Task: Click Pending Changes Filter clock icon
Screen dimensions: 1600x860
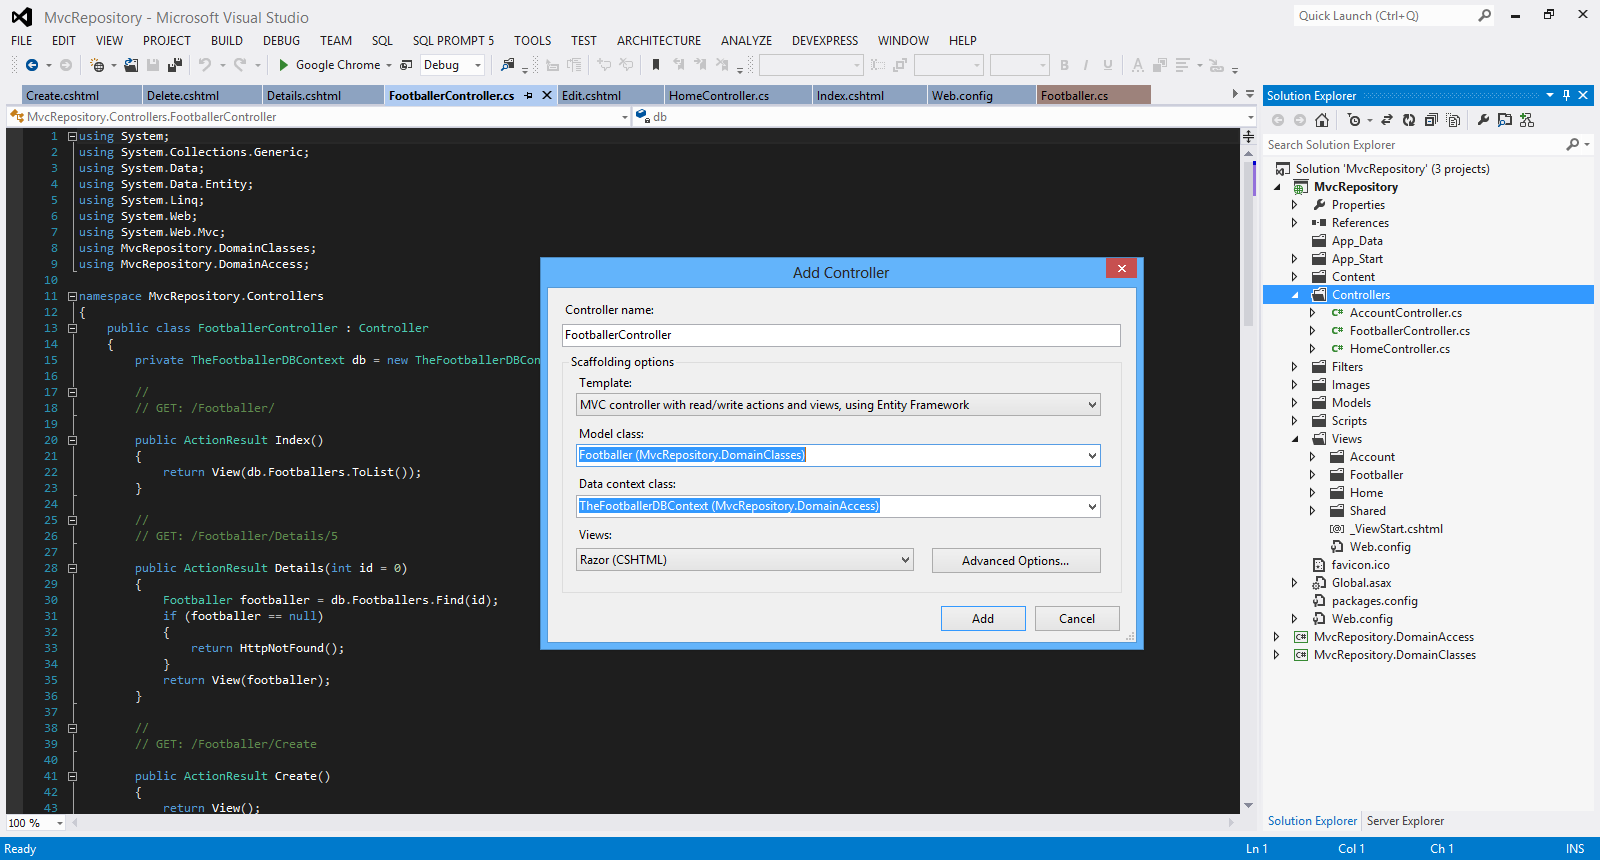Action: click(x=1354, y=120)
